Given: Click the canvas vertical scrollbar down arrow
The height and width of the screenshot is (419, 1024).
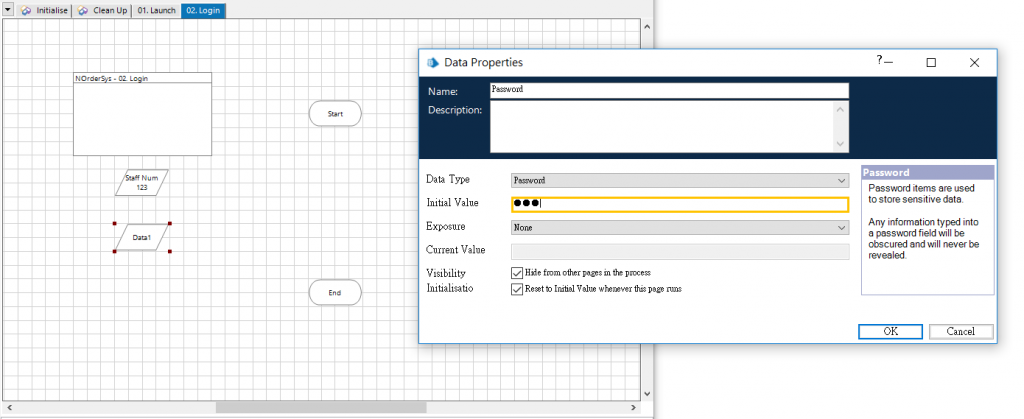Looking at the screenshot, I should (647, 394).
